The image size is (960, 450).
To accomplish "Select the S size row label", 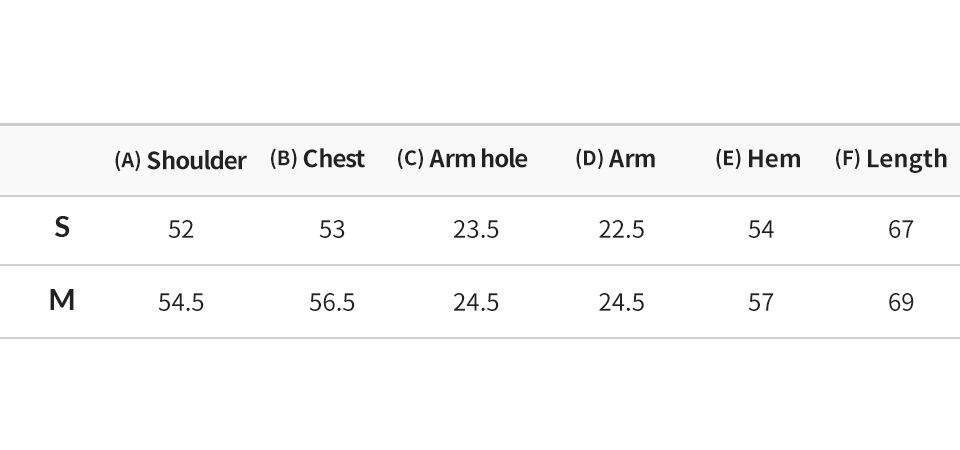I will [x=62, y=228].
